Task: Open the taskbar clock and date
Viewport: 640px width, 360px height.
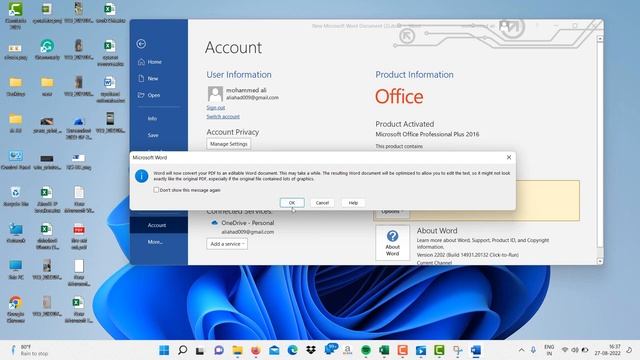Action: click(607, 350)
